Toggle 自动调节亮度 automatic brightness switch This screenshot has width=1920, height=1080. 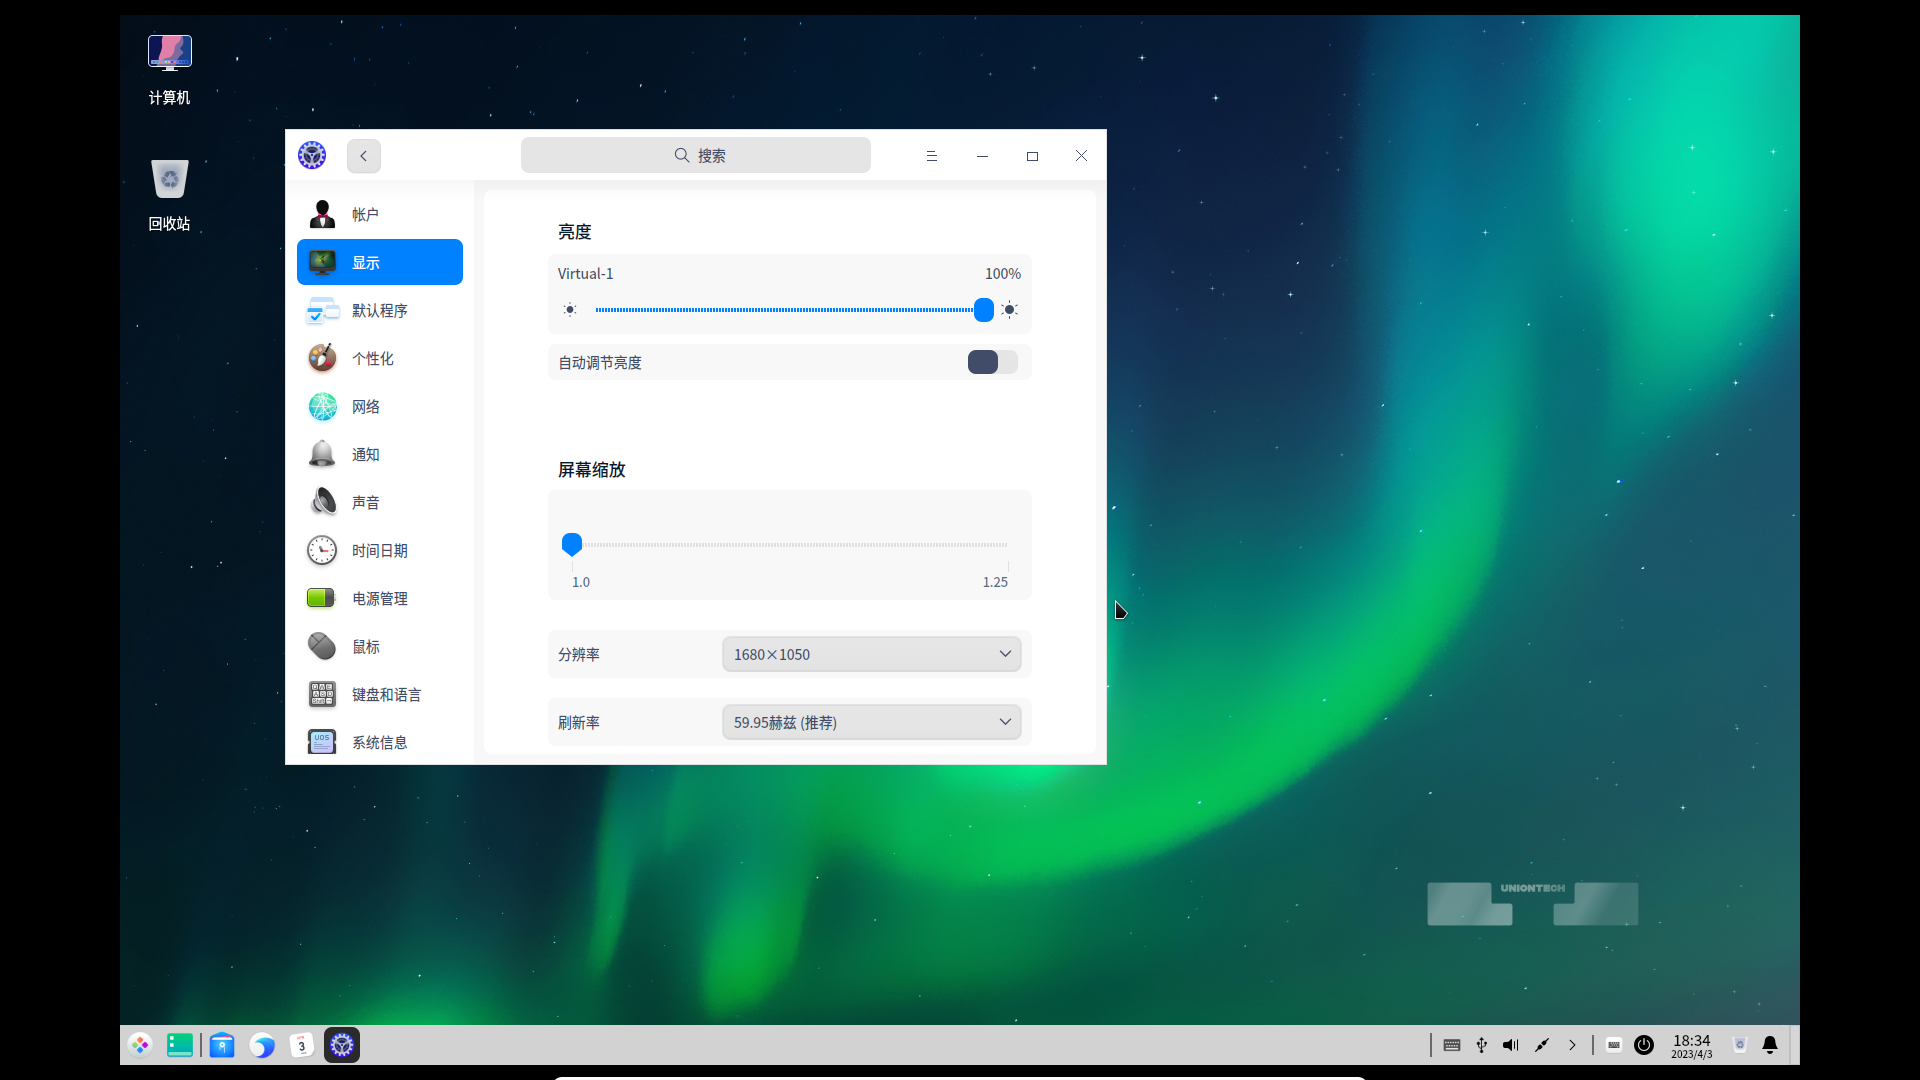[x=992, y=362]
